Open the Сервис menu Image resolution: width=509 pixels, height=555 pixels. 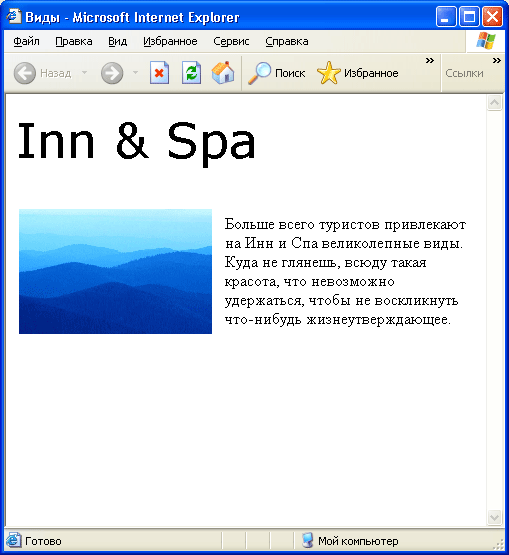tap(231, 41)
